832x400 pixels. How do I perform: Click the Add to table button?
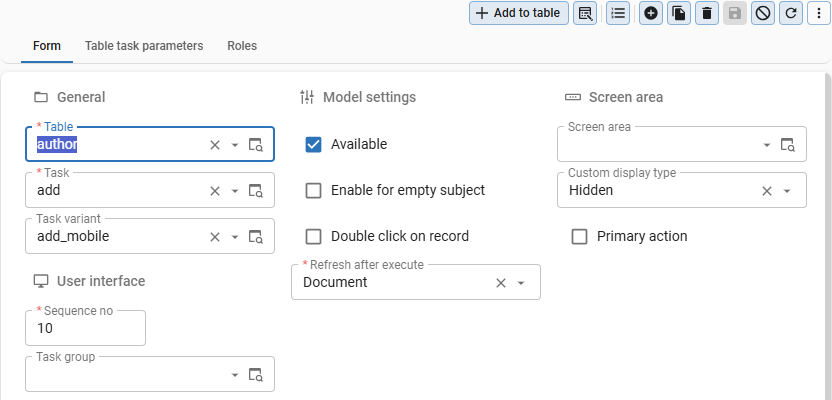pyautogui.click(x=518, y=13)
